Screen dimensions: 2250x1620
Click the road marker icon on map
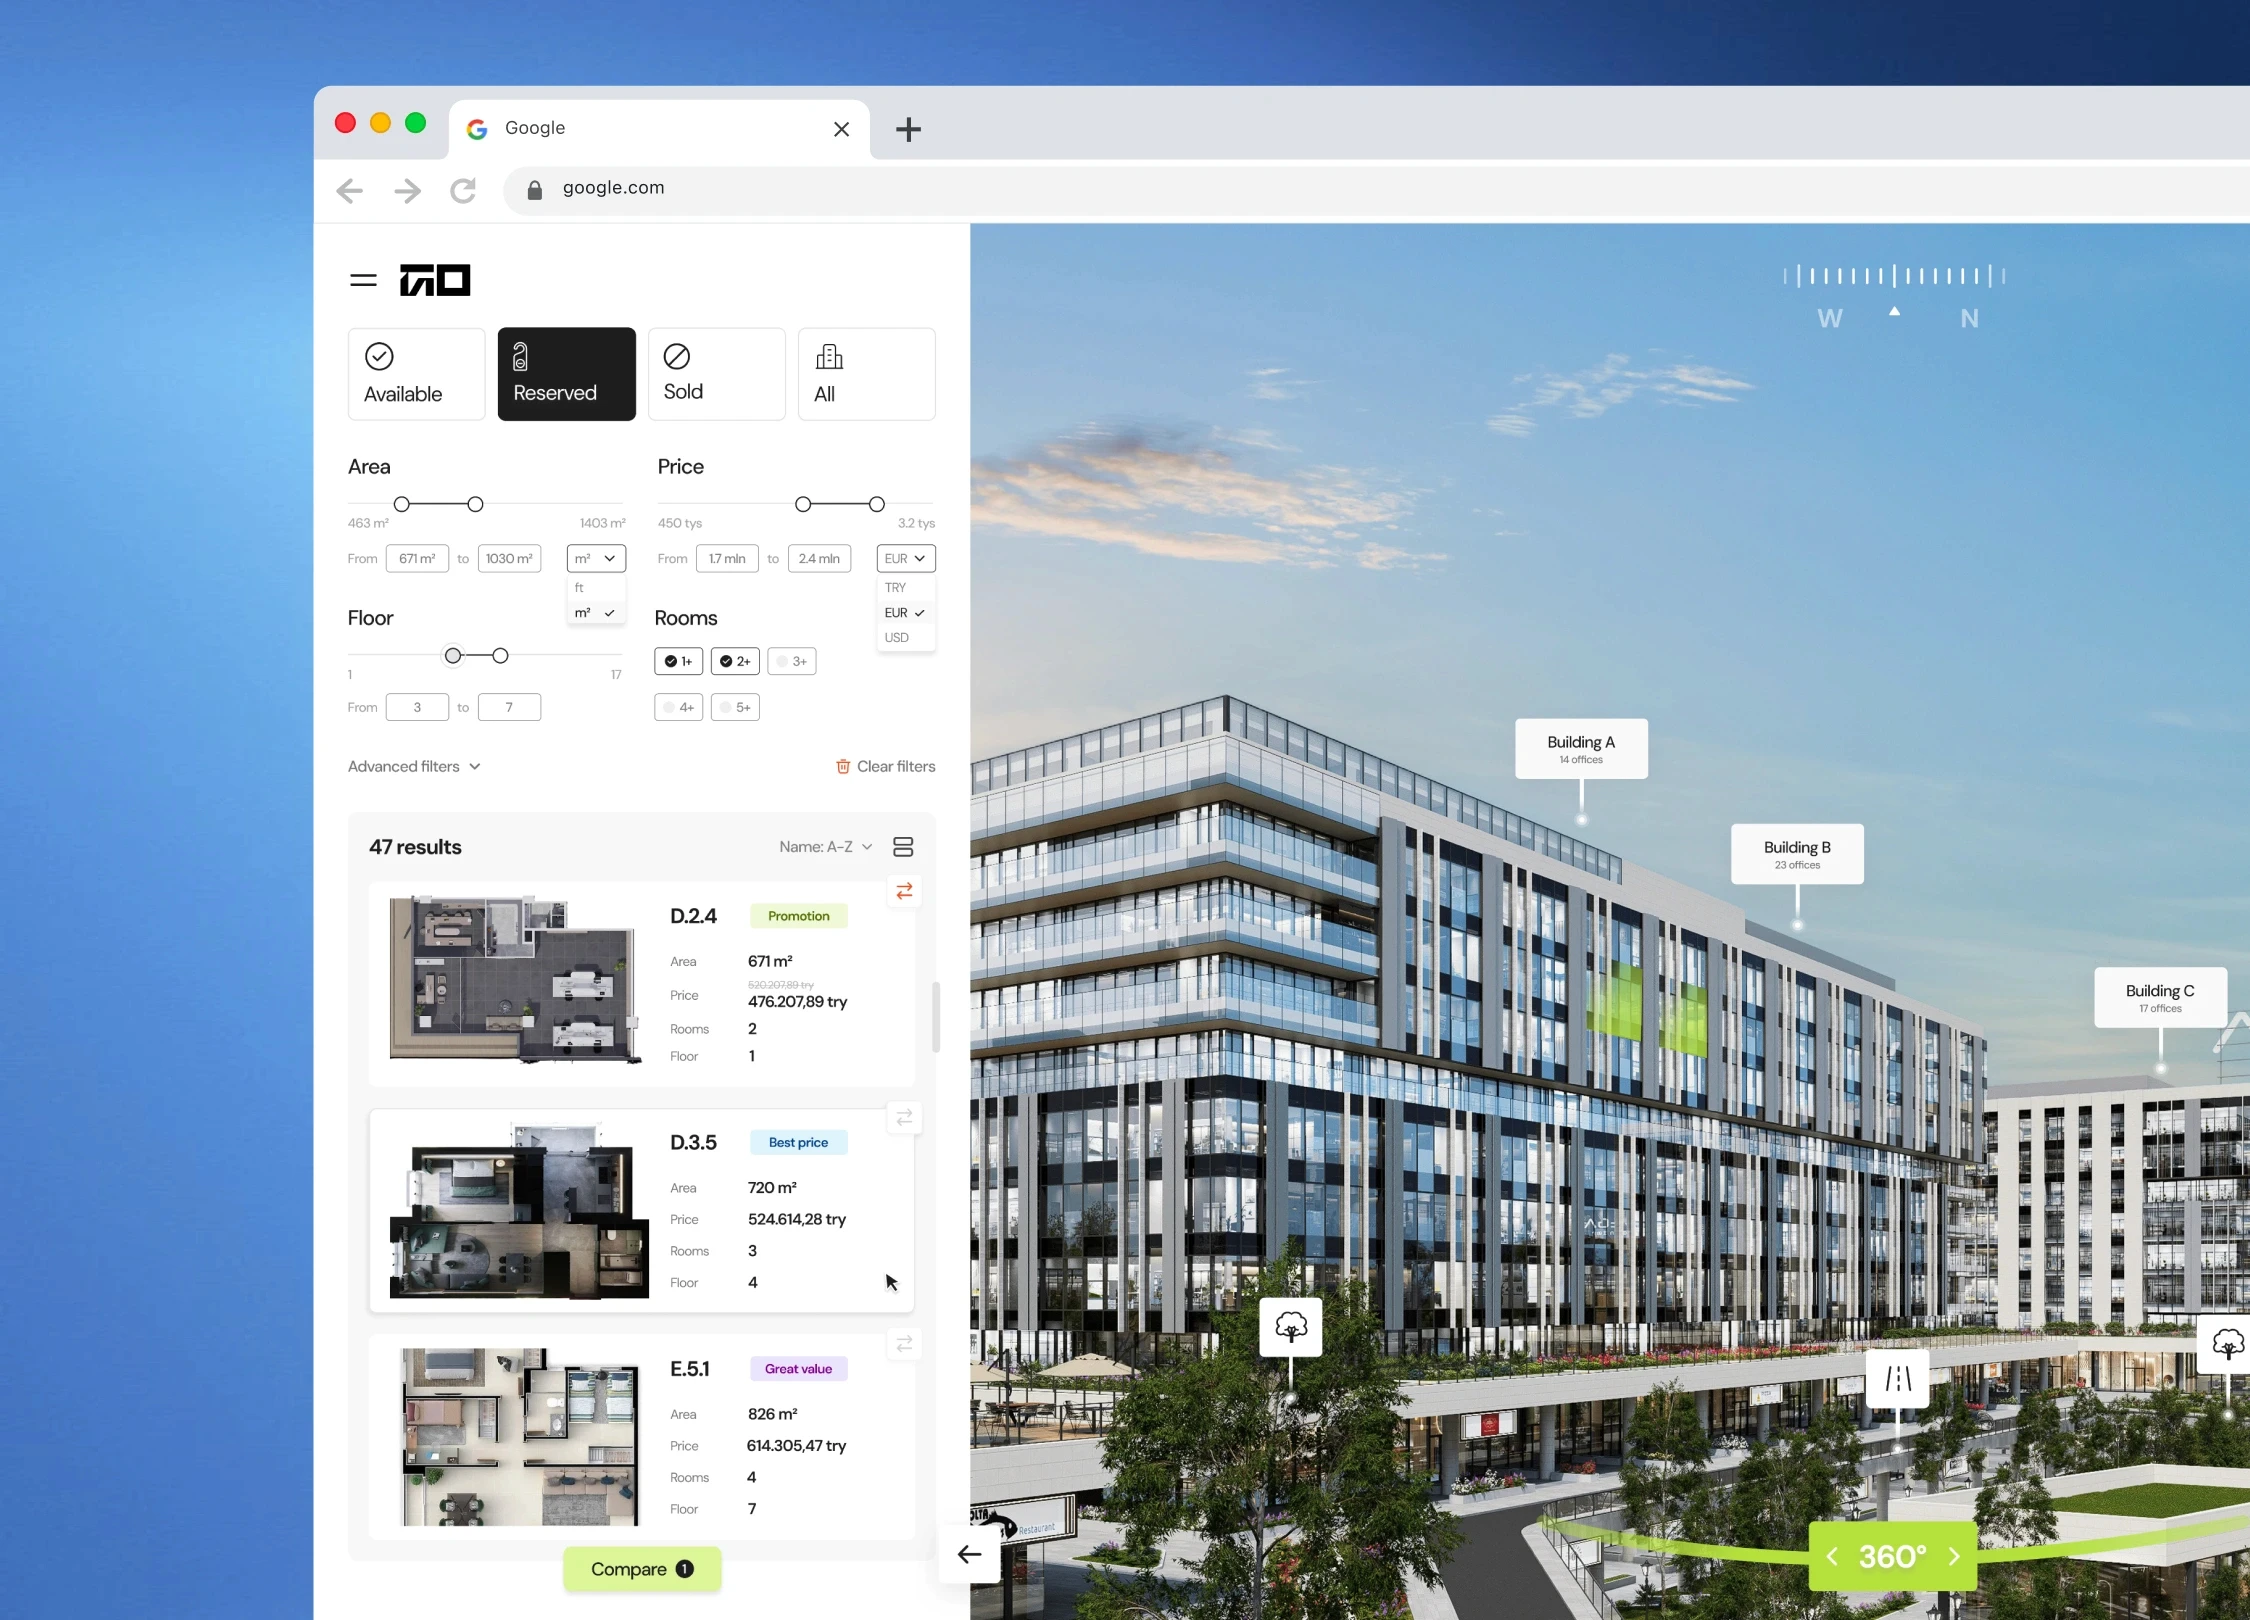click(x=1897, y=1379)
